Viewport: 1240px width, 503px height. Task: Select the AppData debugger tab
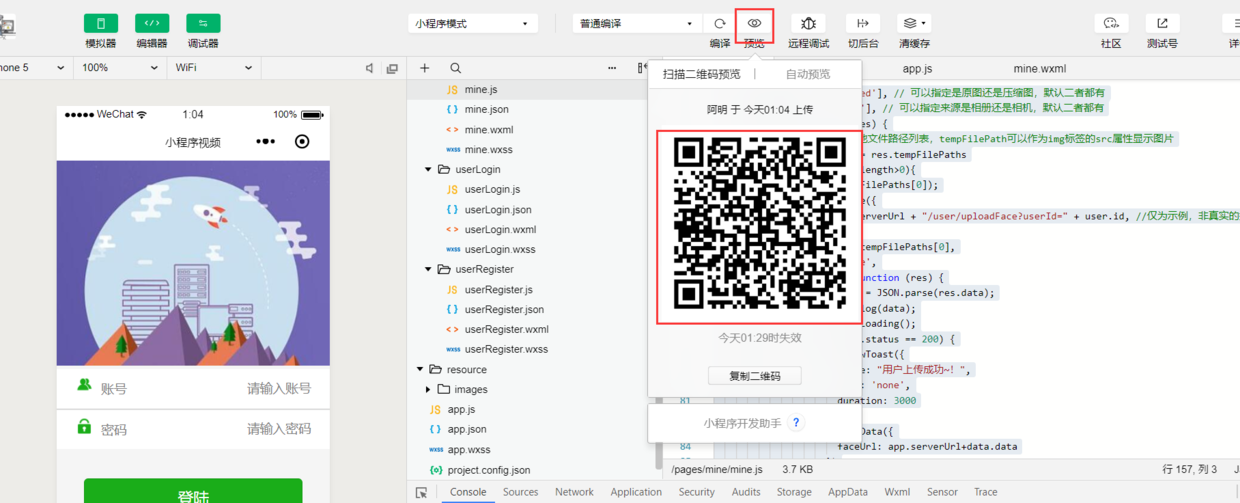(848, 492)
